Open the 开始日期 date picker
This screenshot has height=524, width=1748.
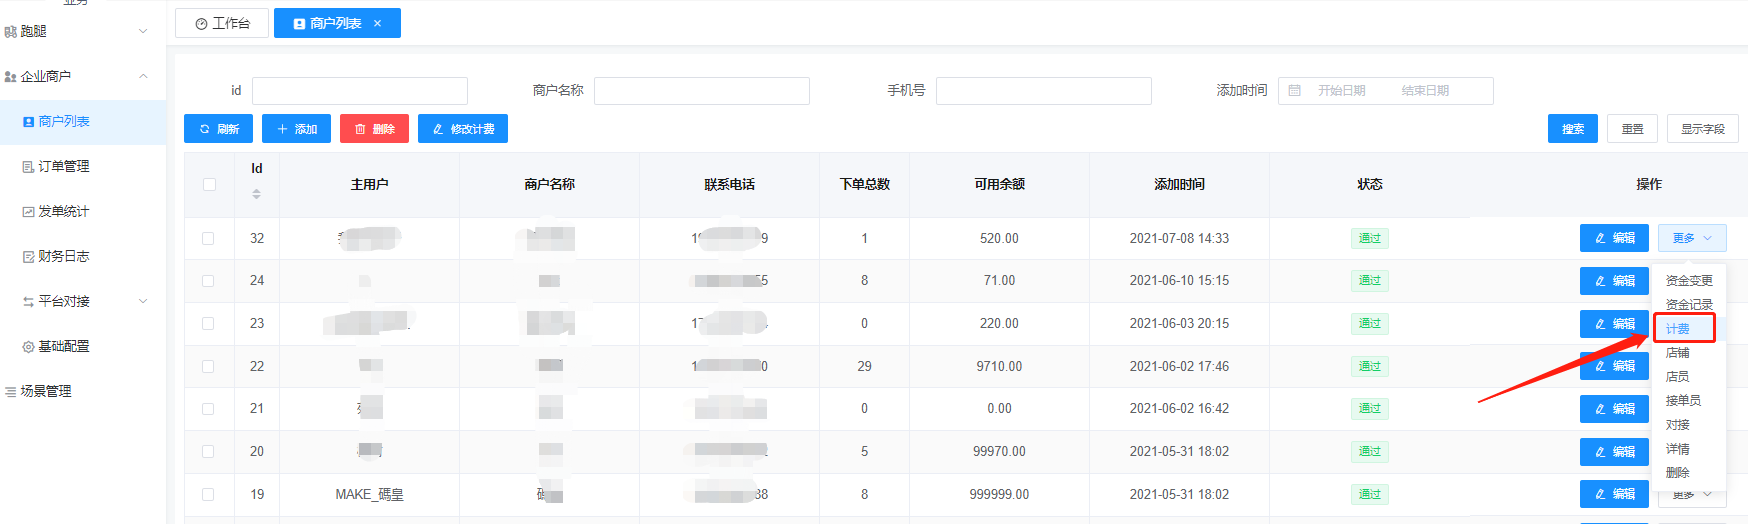pos(1342,91)
